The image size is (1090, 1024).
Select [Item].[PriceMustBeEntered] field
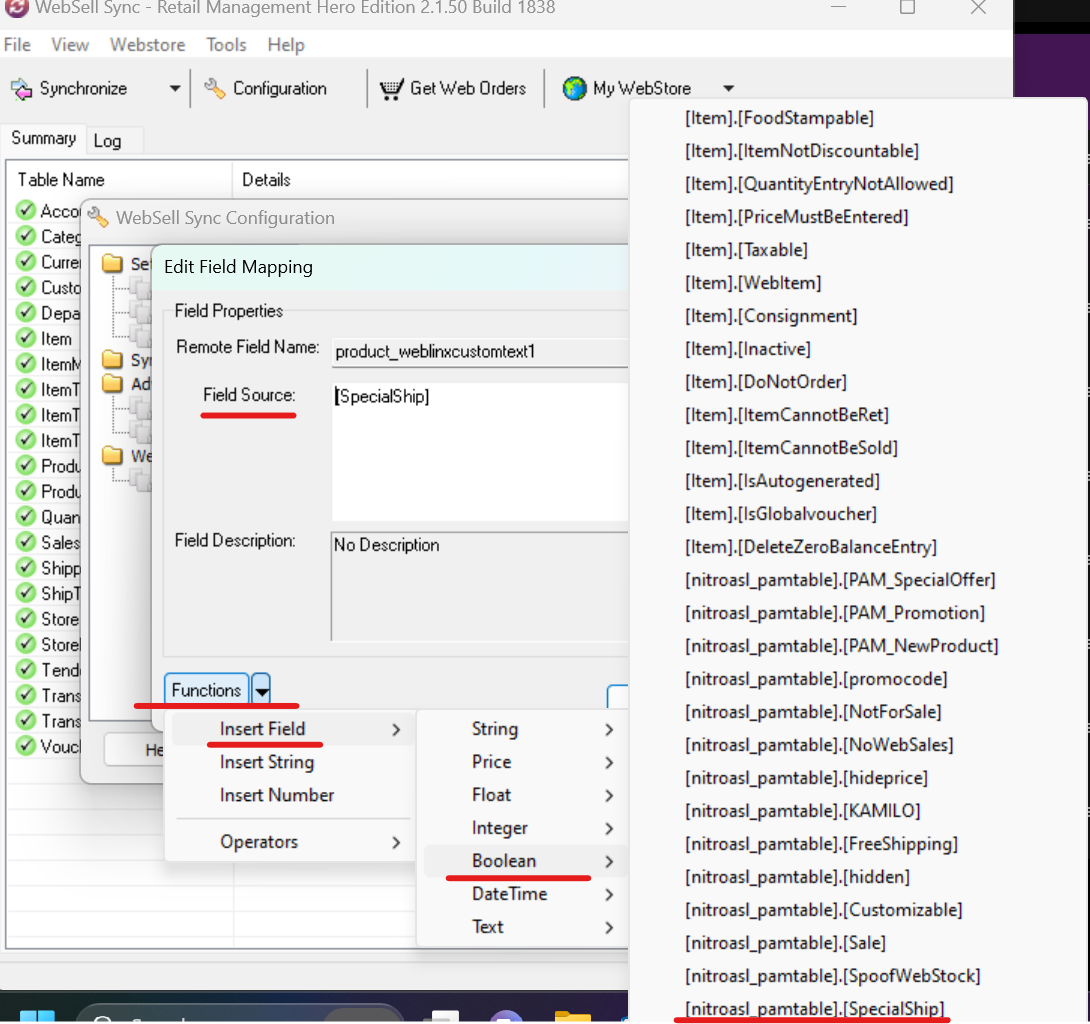click(797, 217)
